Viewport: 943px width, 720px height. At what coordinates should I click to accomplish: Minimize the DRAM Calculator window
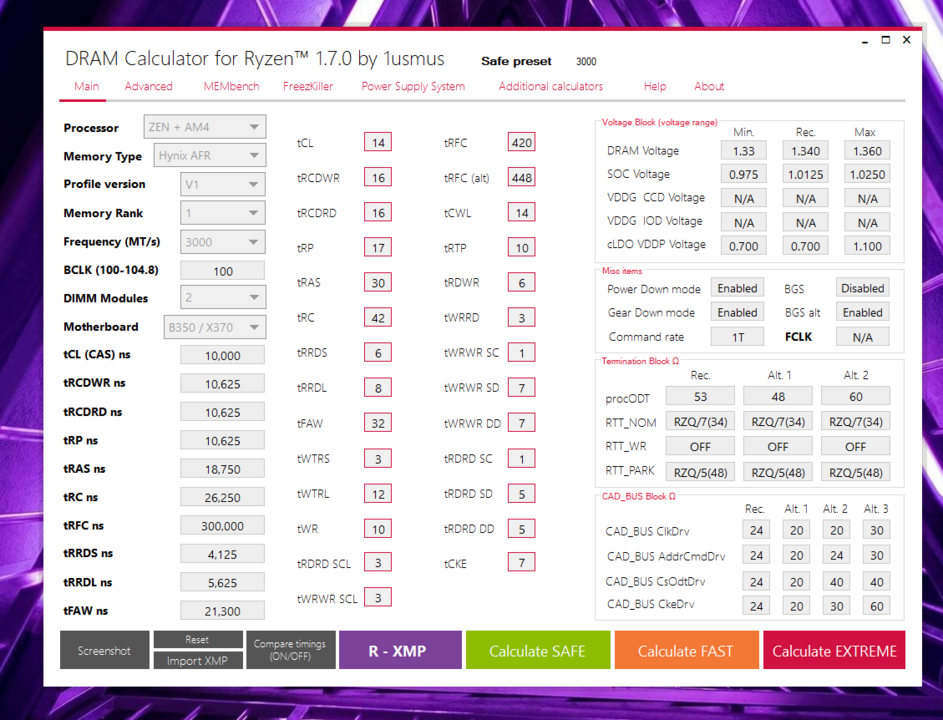865,41
